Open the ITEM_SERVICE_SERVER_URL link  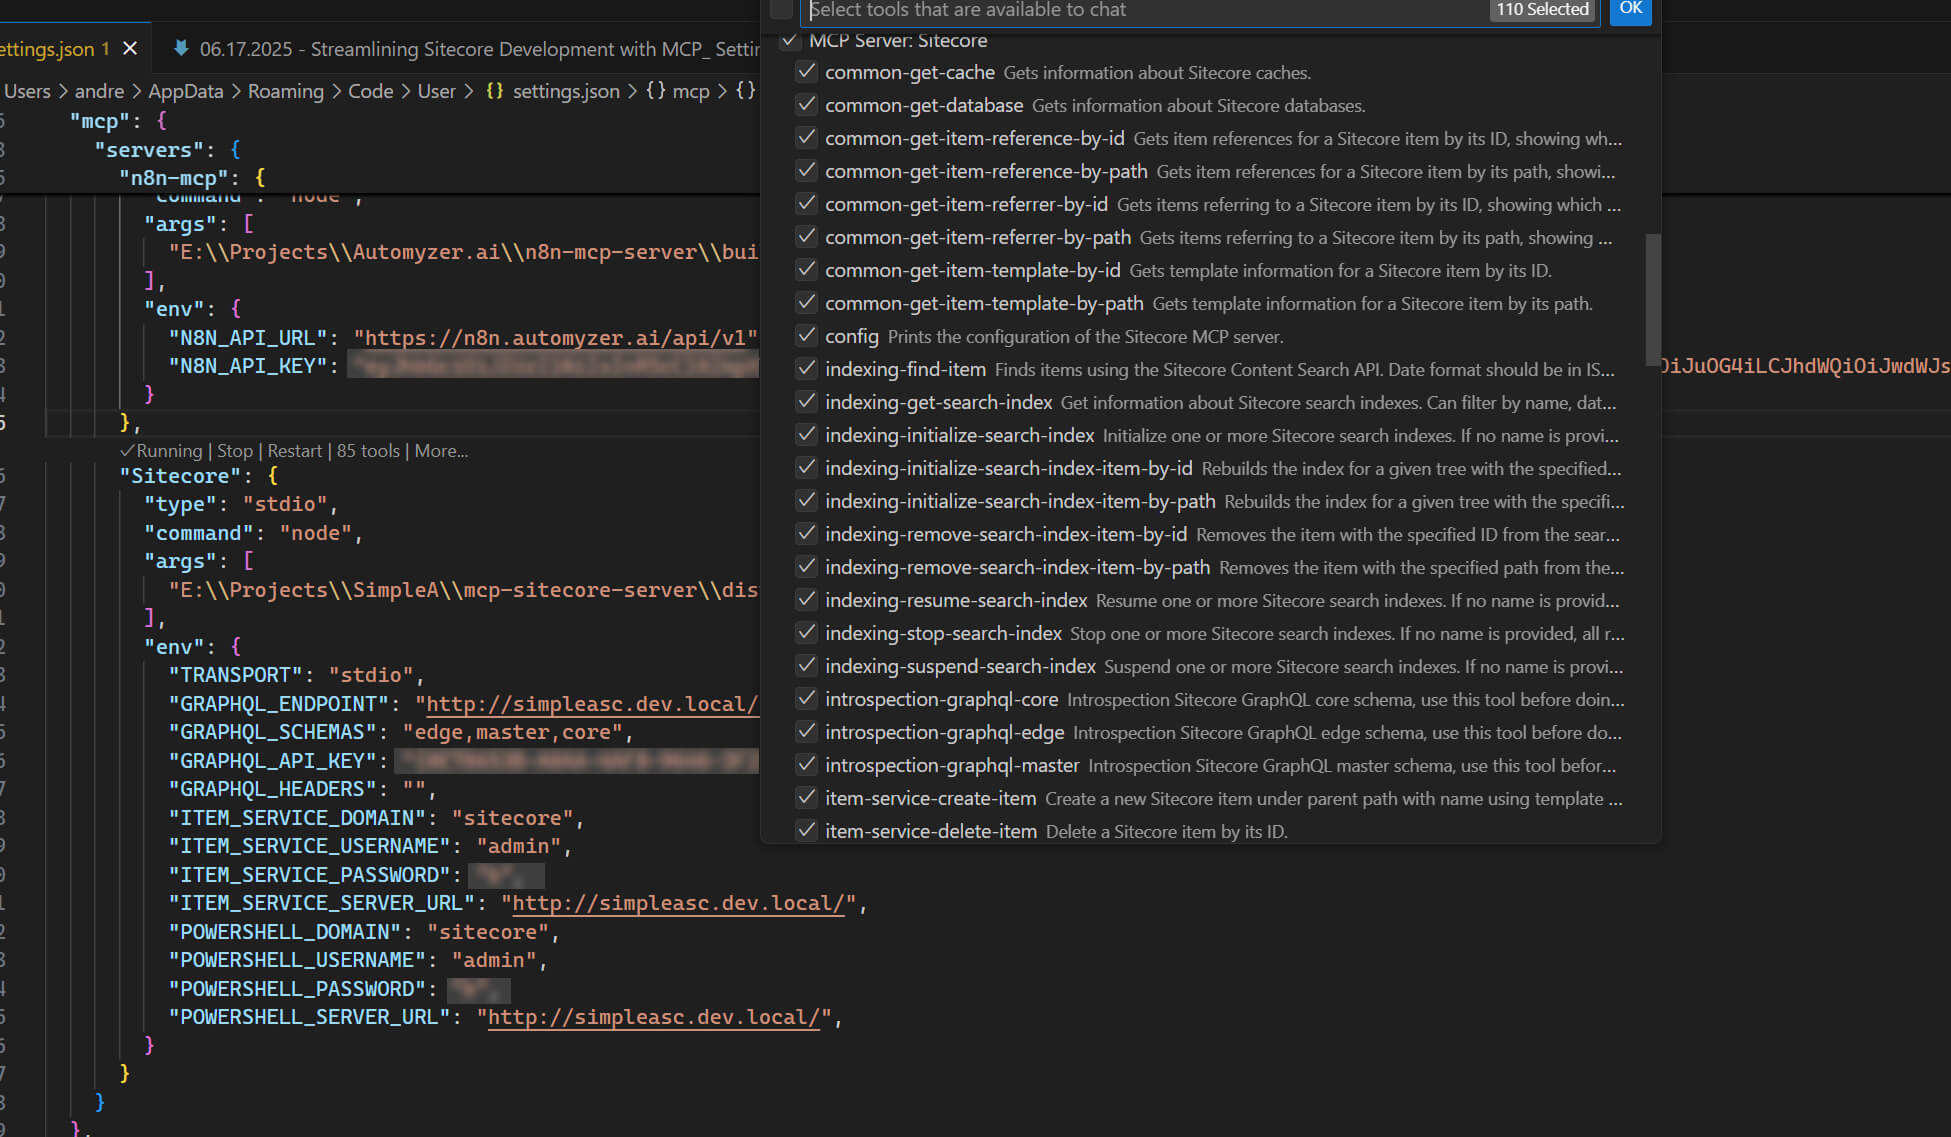(678, 903)
